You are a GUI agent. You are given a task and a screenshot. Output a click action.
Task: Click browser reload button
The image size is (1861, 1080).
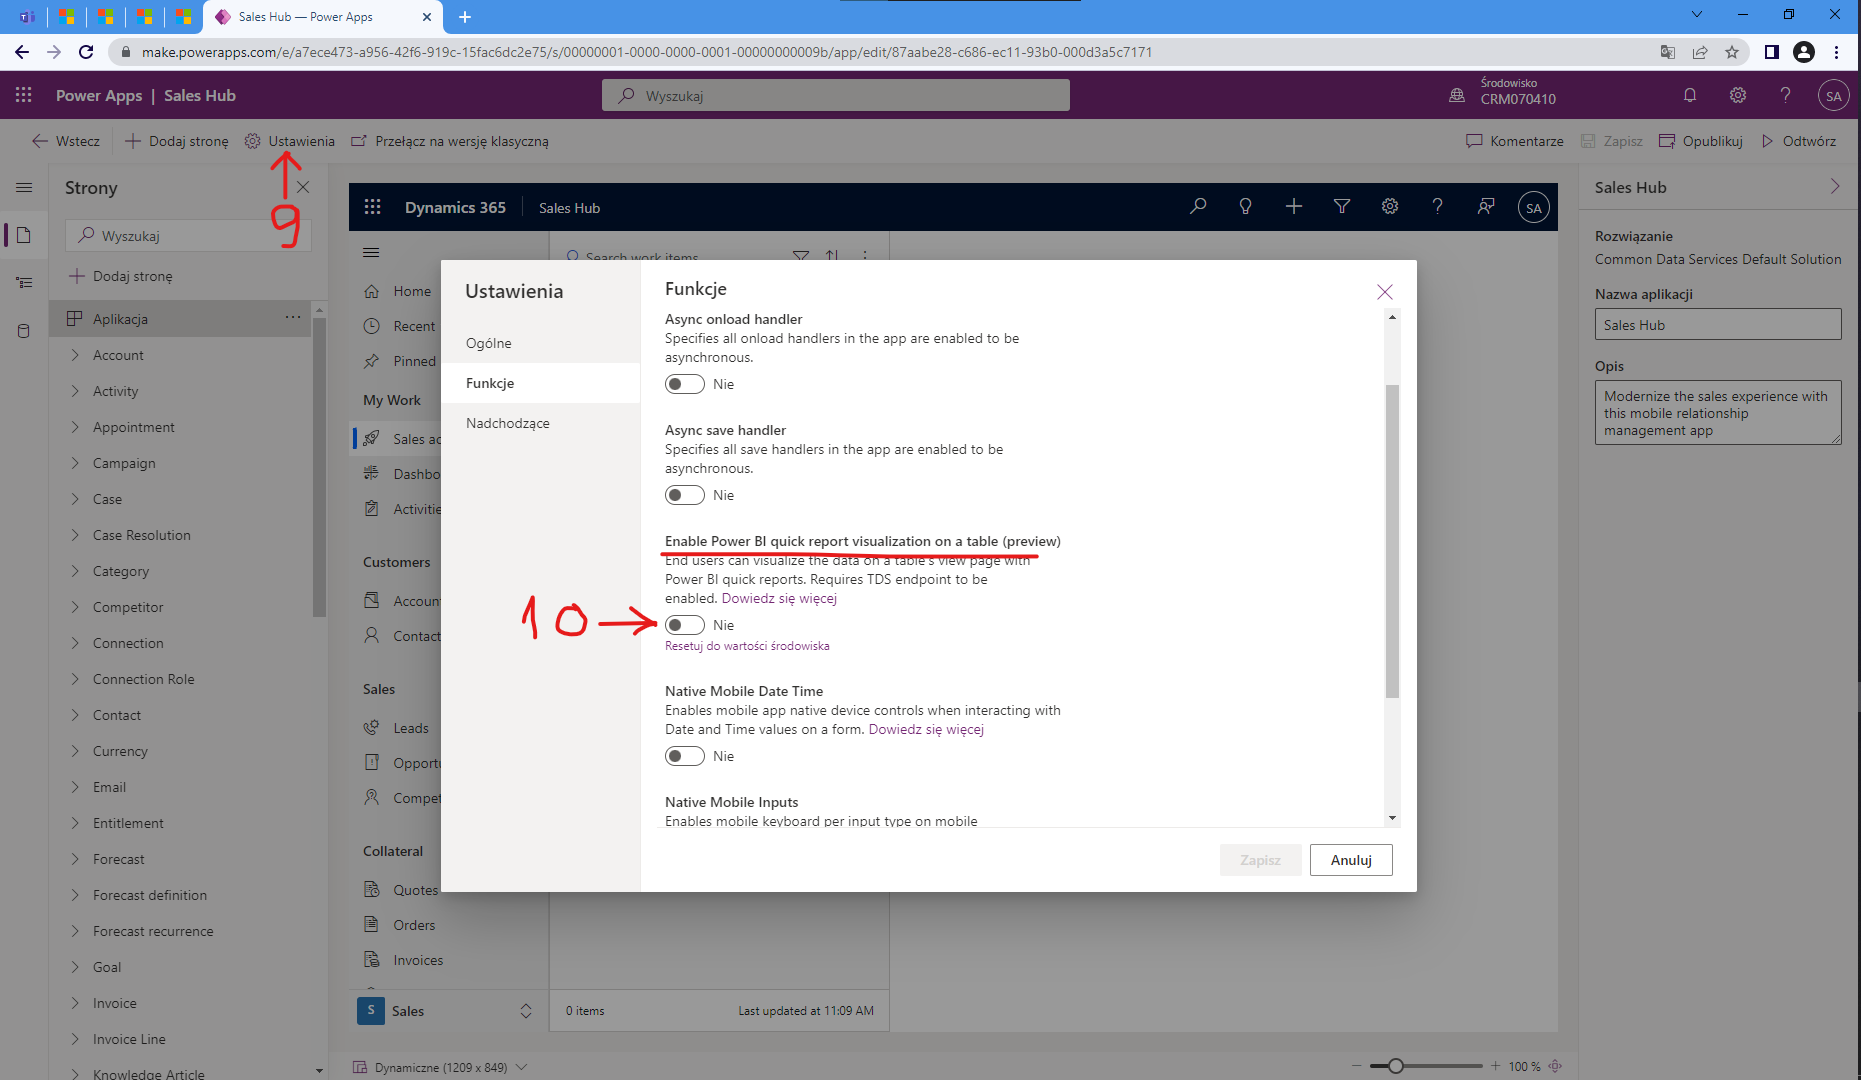(86, 52)
